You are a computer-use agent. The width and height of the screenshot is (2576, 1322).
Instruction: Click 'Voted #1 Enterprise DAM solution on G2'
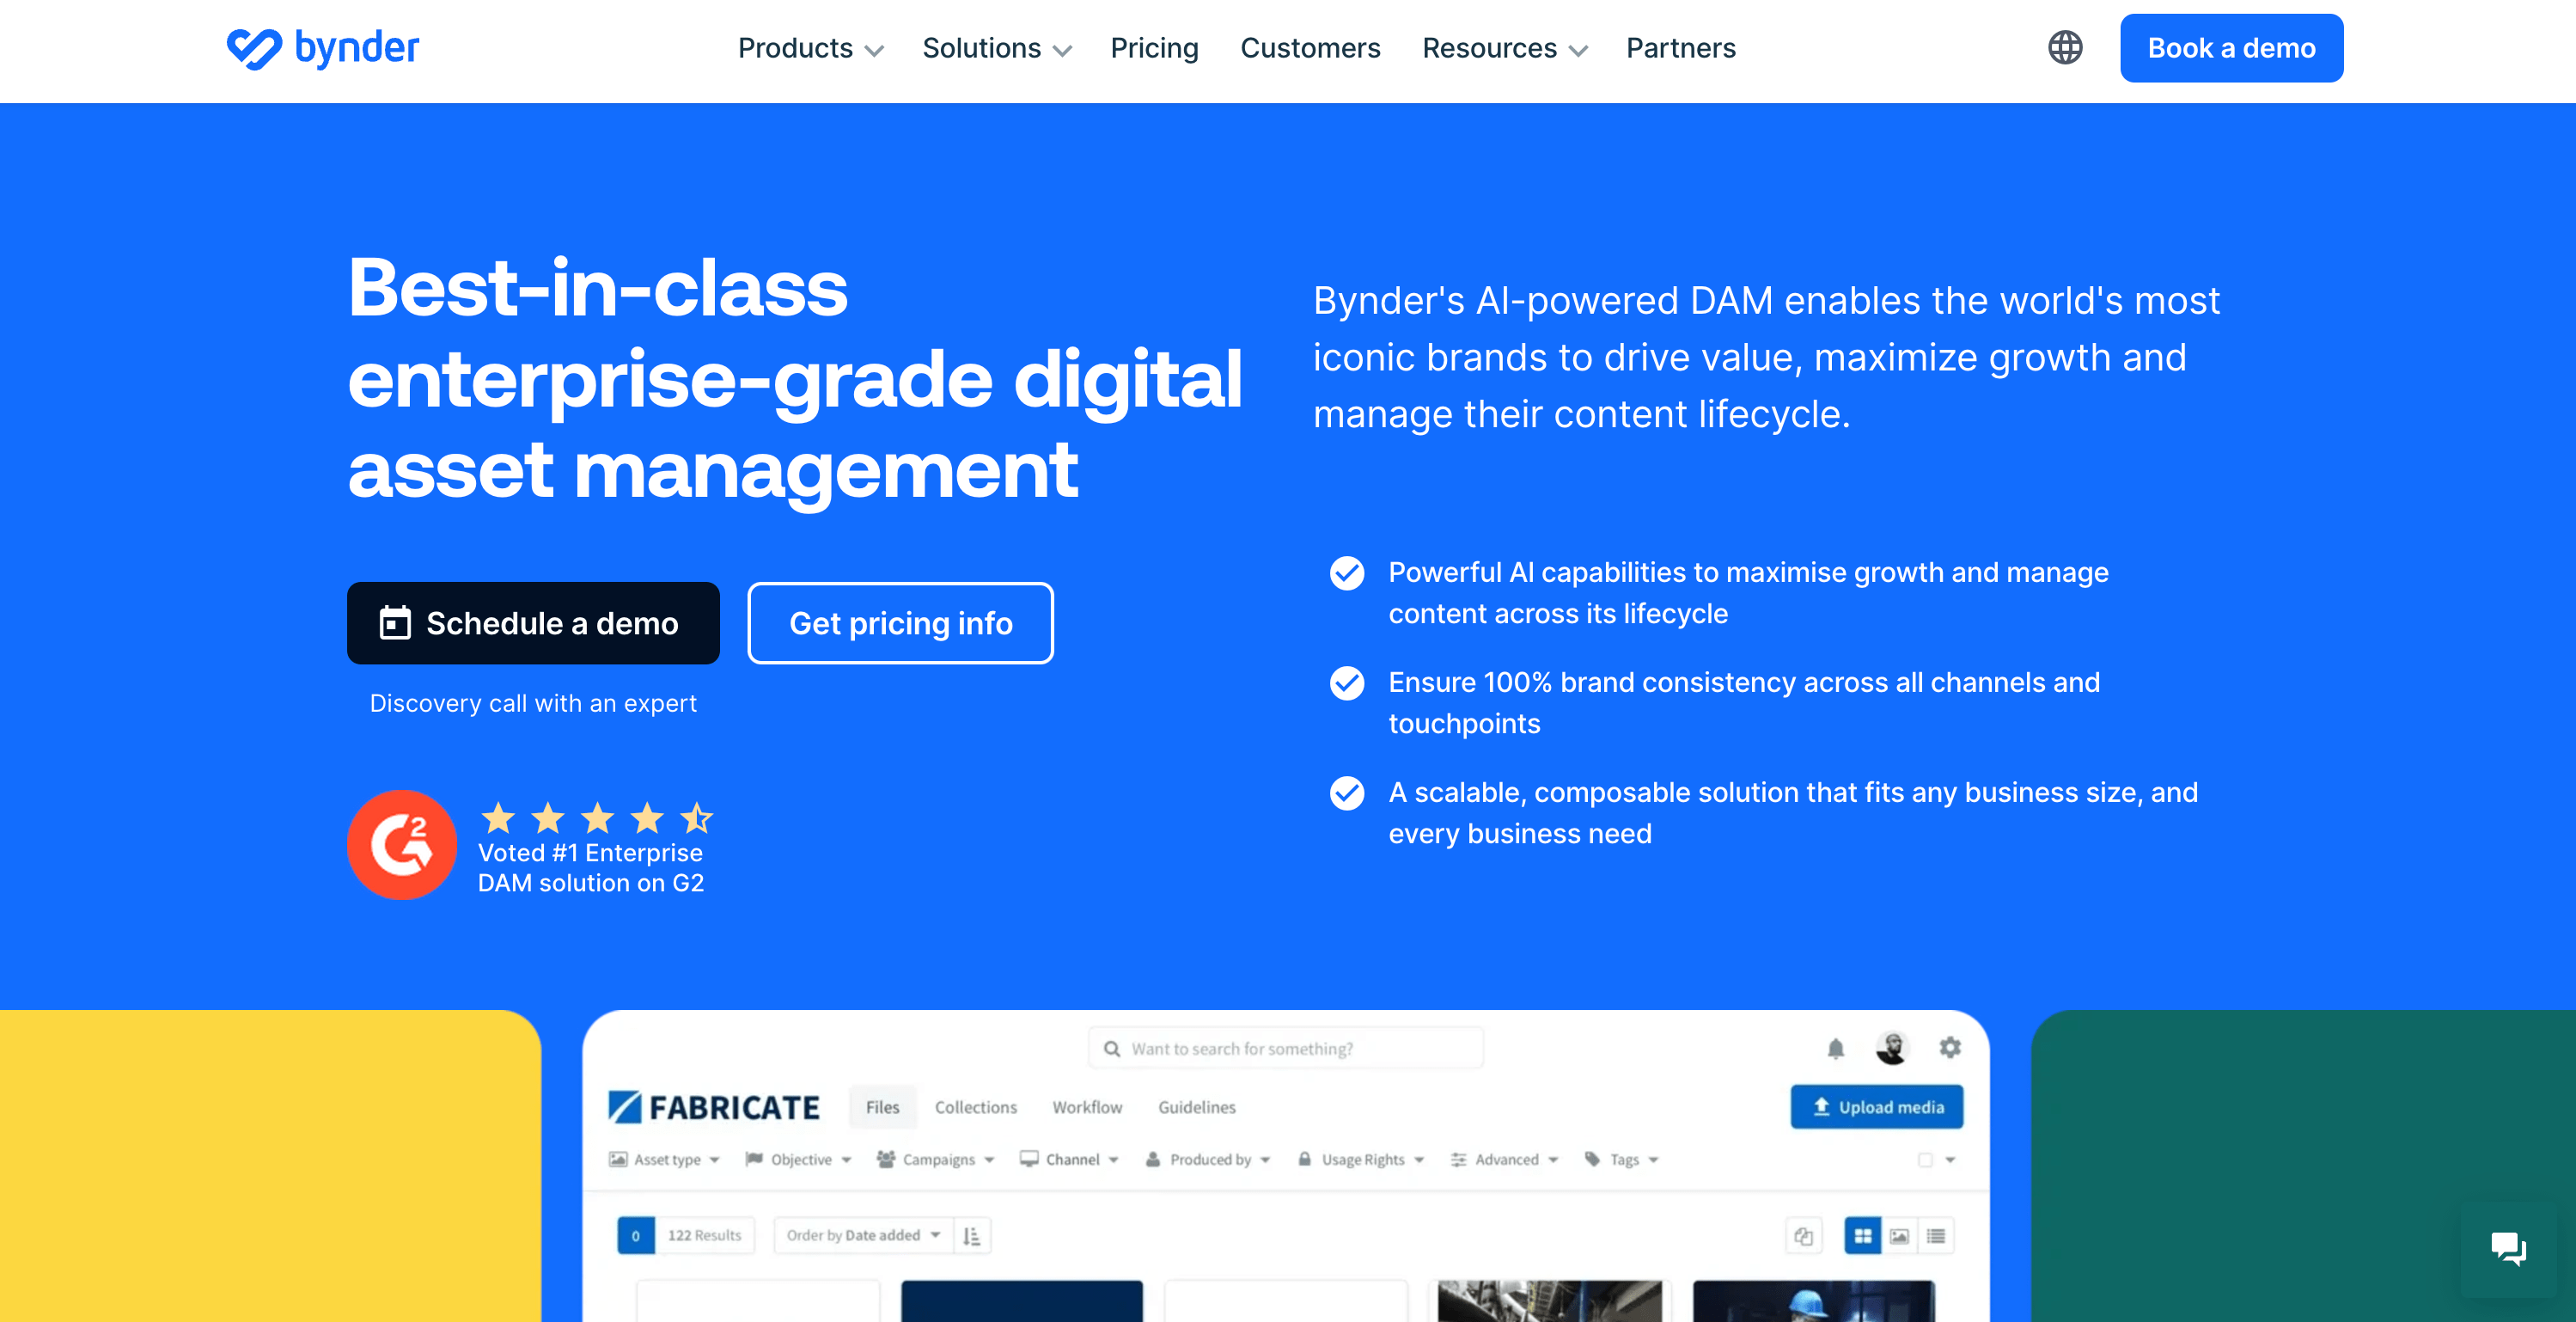[591, 868]
